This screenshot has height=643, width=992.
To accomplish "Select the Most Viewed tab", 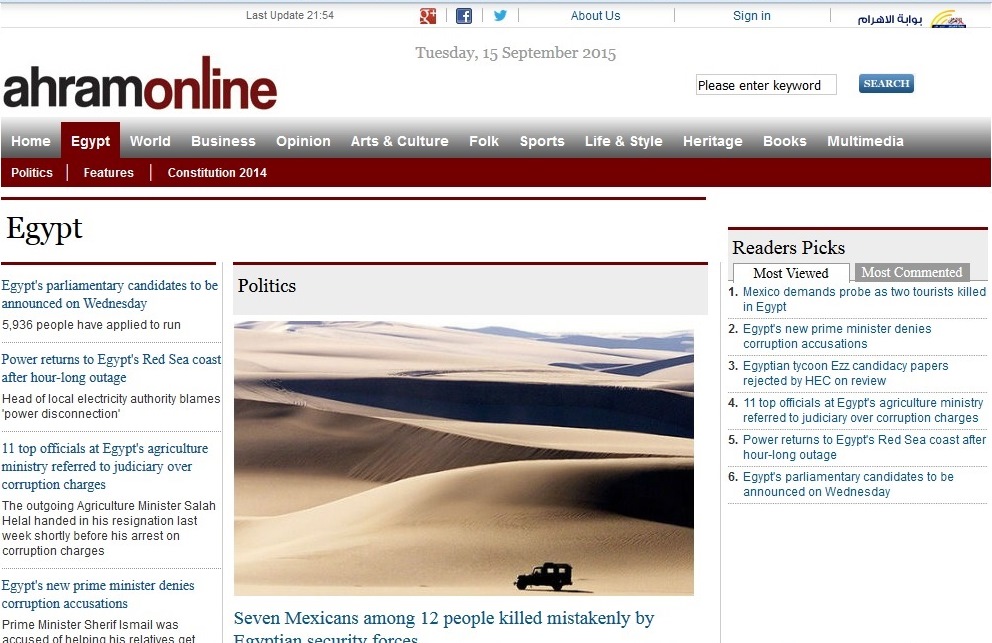I will 790,273.
